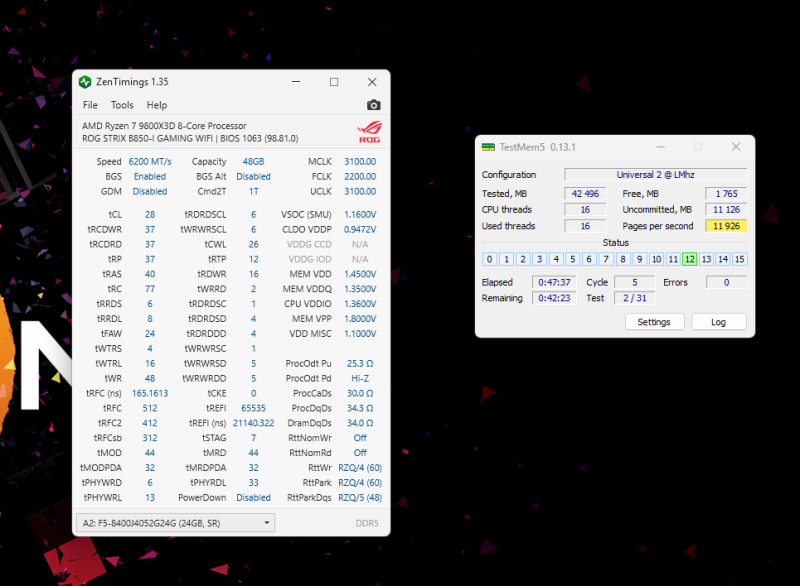This screenshot has width=800, height=586.
Task: Open the Tools menu in ZenTimings
Action: [122, 105]
